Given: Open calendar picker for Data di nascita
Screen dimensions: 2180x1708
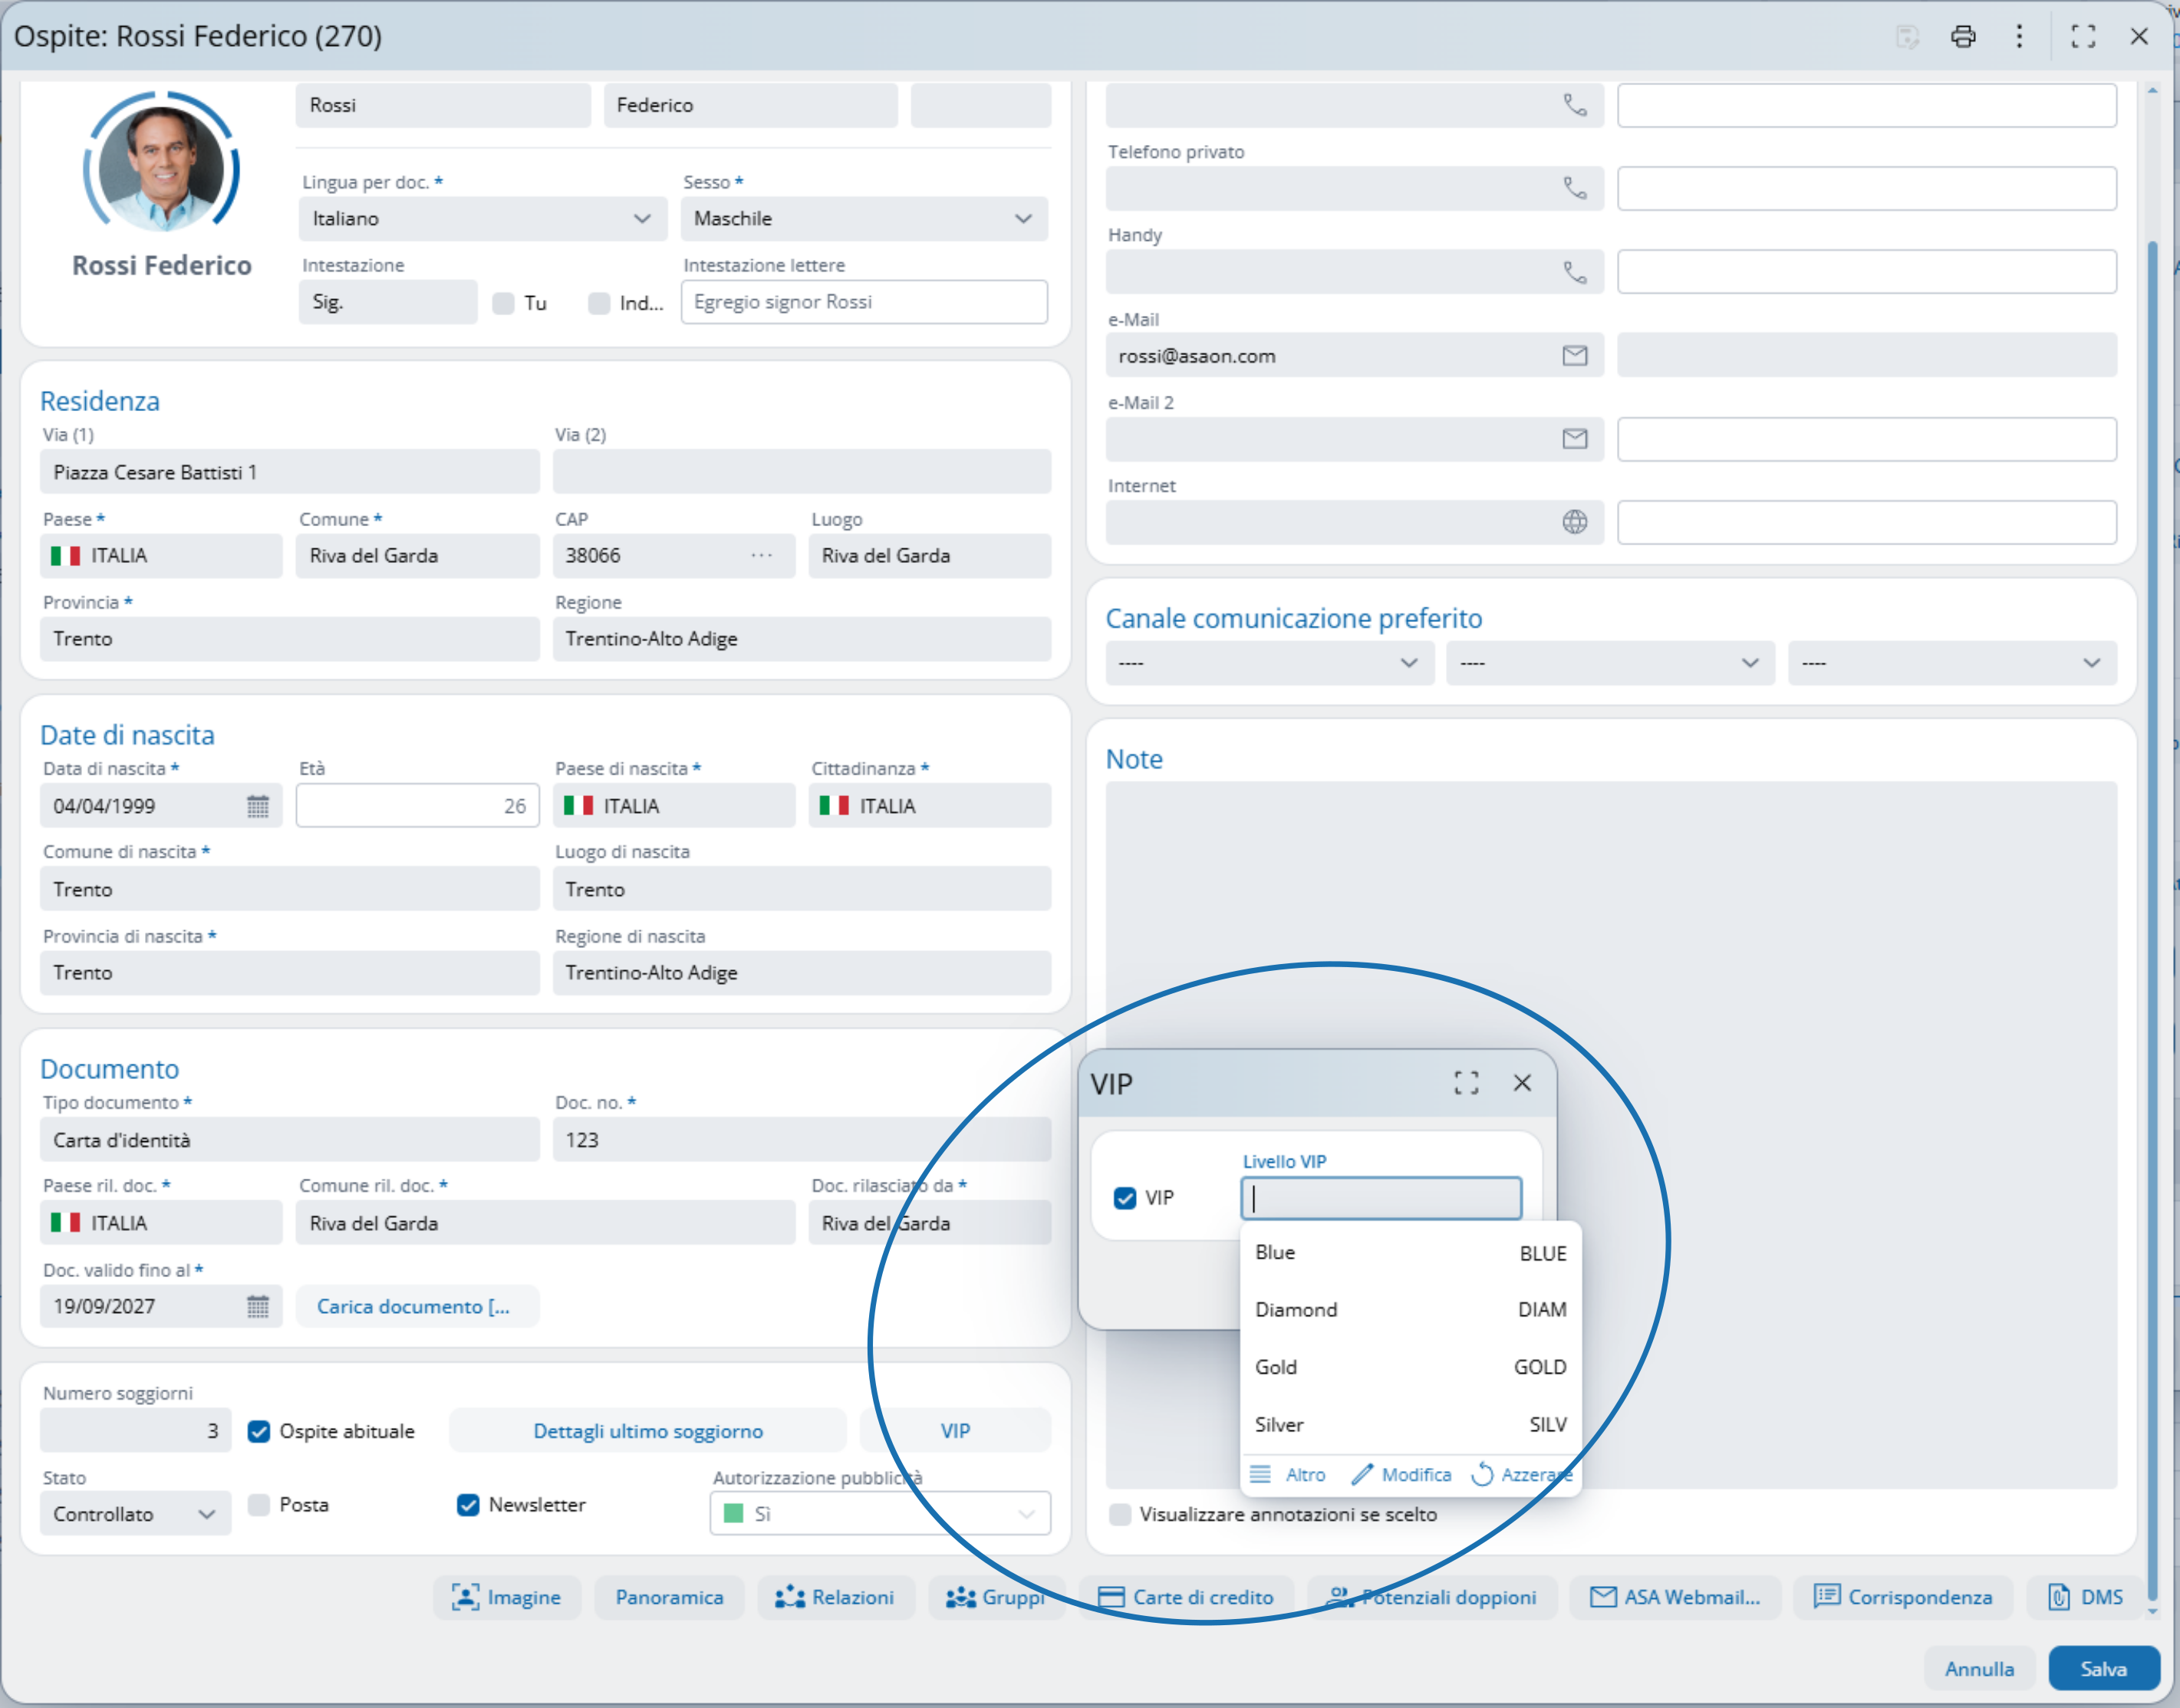Looking at the screenshot, I should (258, 806).
